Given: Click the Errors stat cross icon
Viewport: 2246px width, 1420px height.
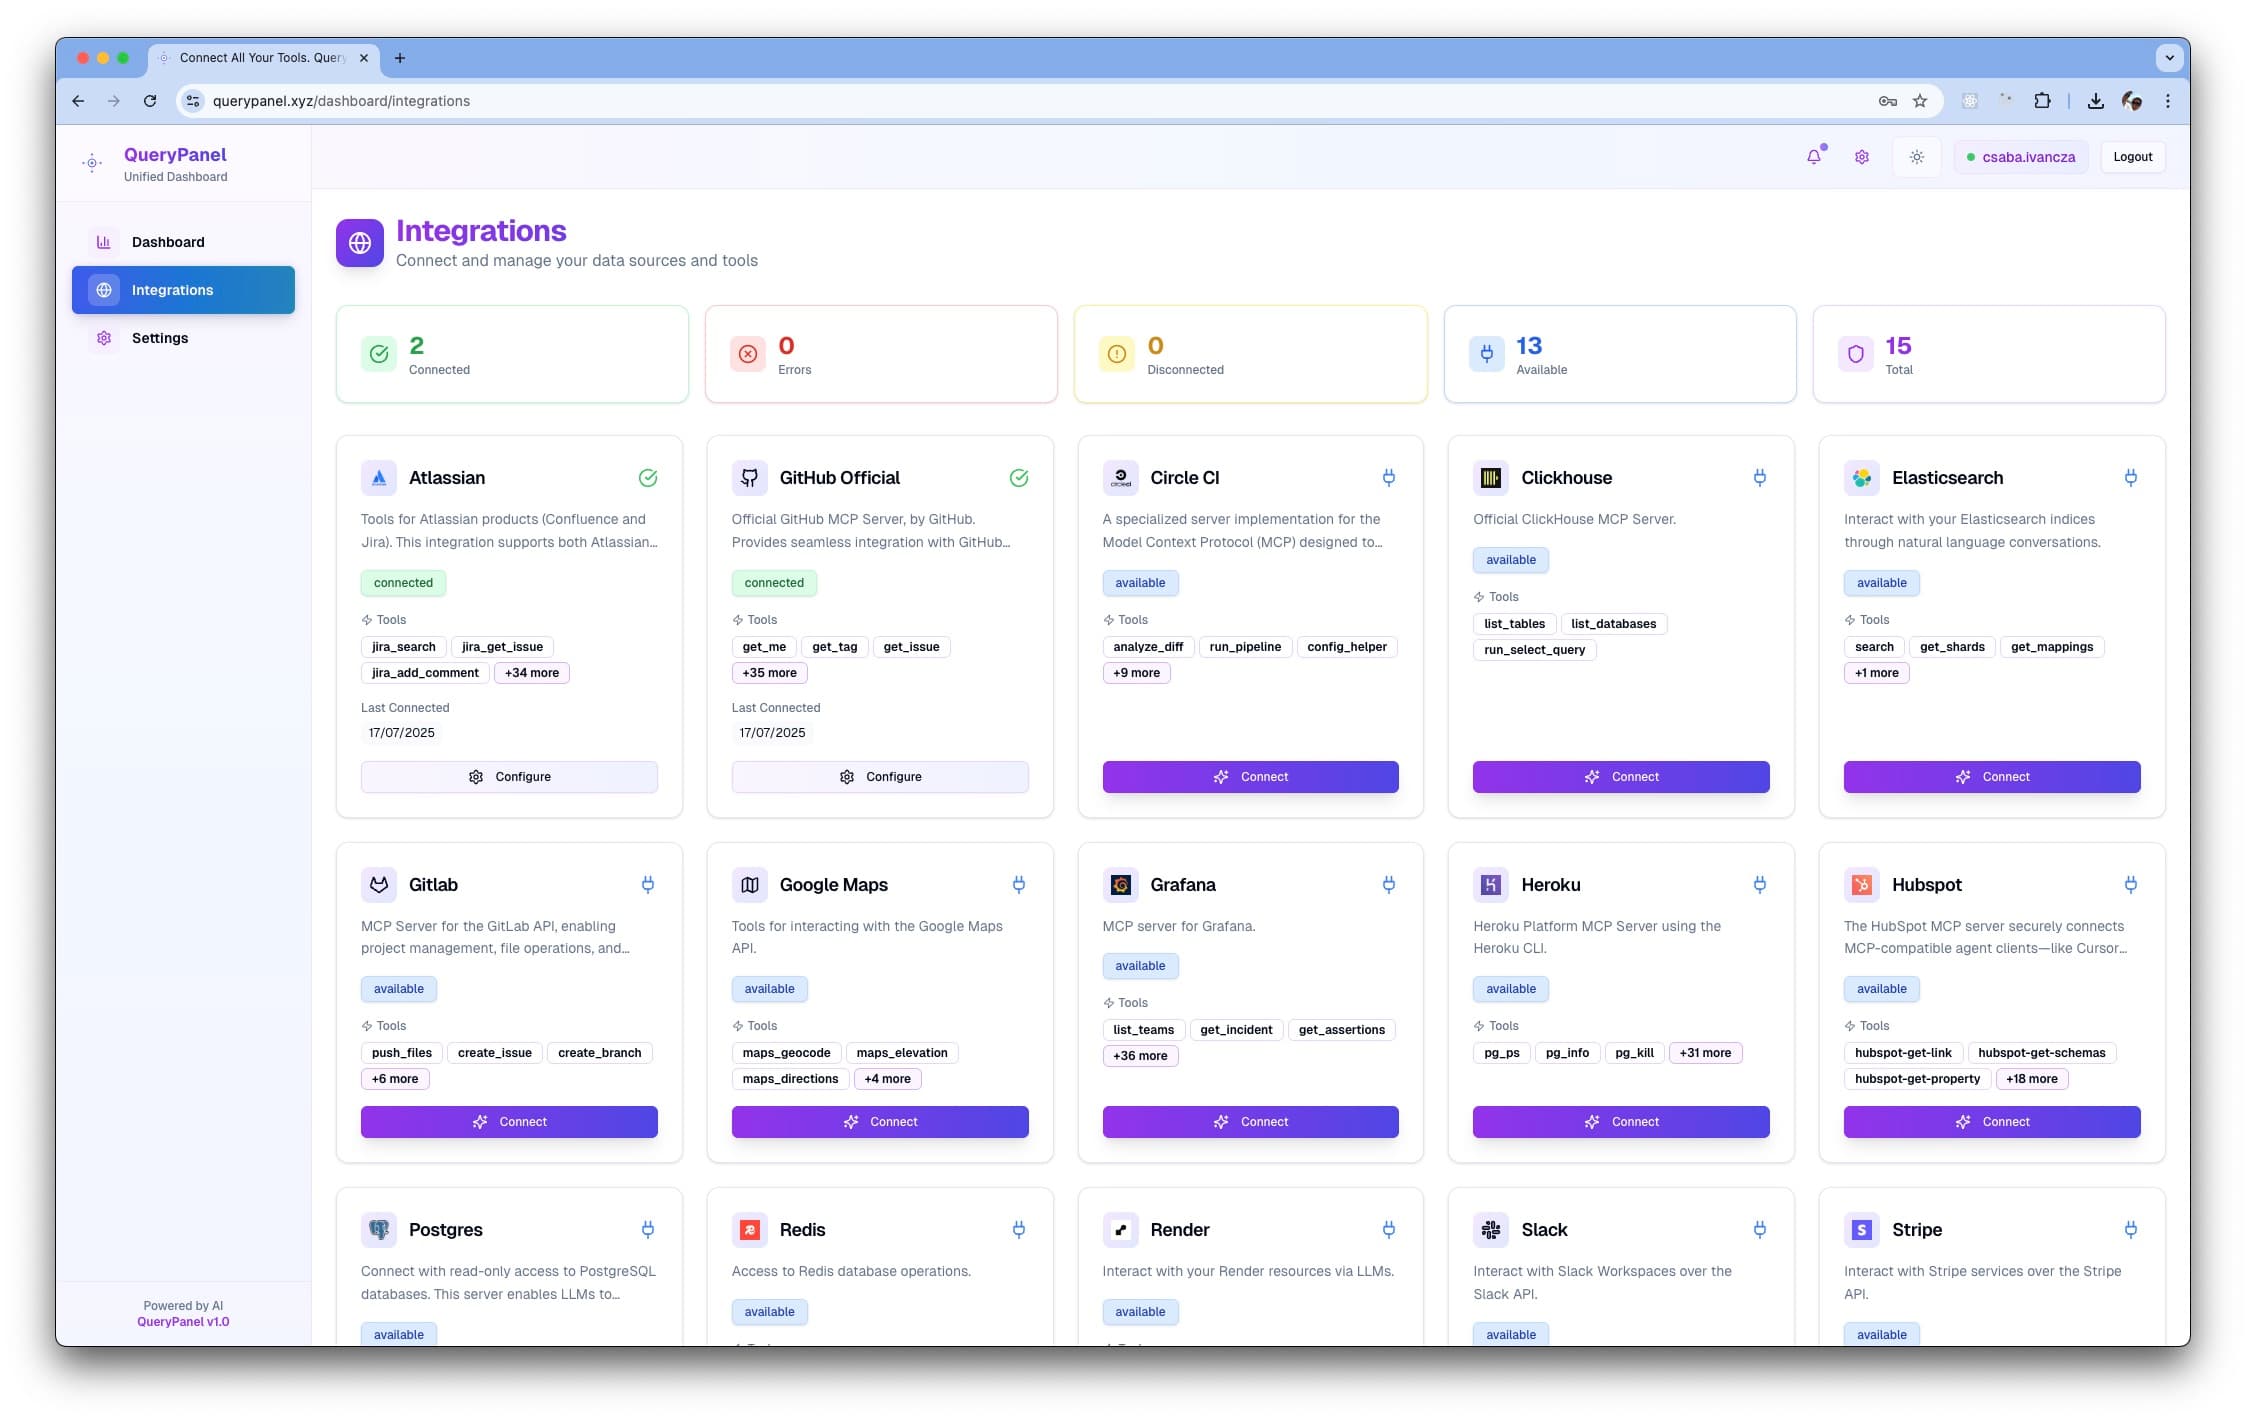Looking at the screenshot, I should pyautogui.click(x=748, y=354).
